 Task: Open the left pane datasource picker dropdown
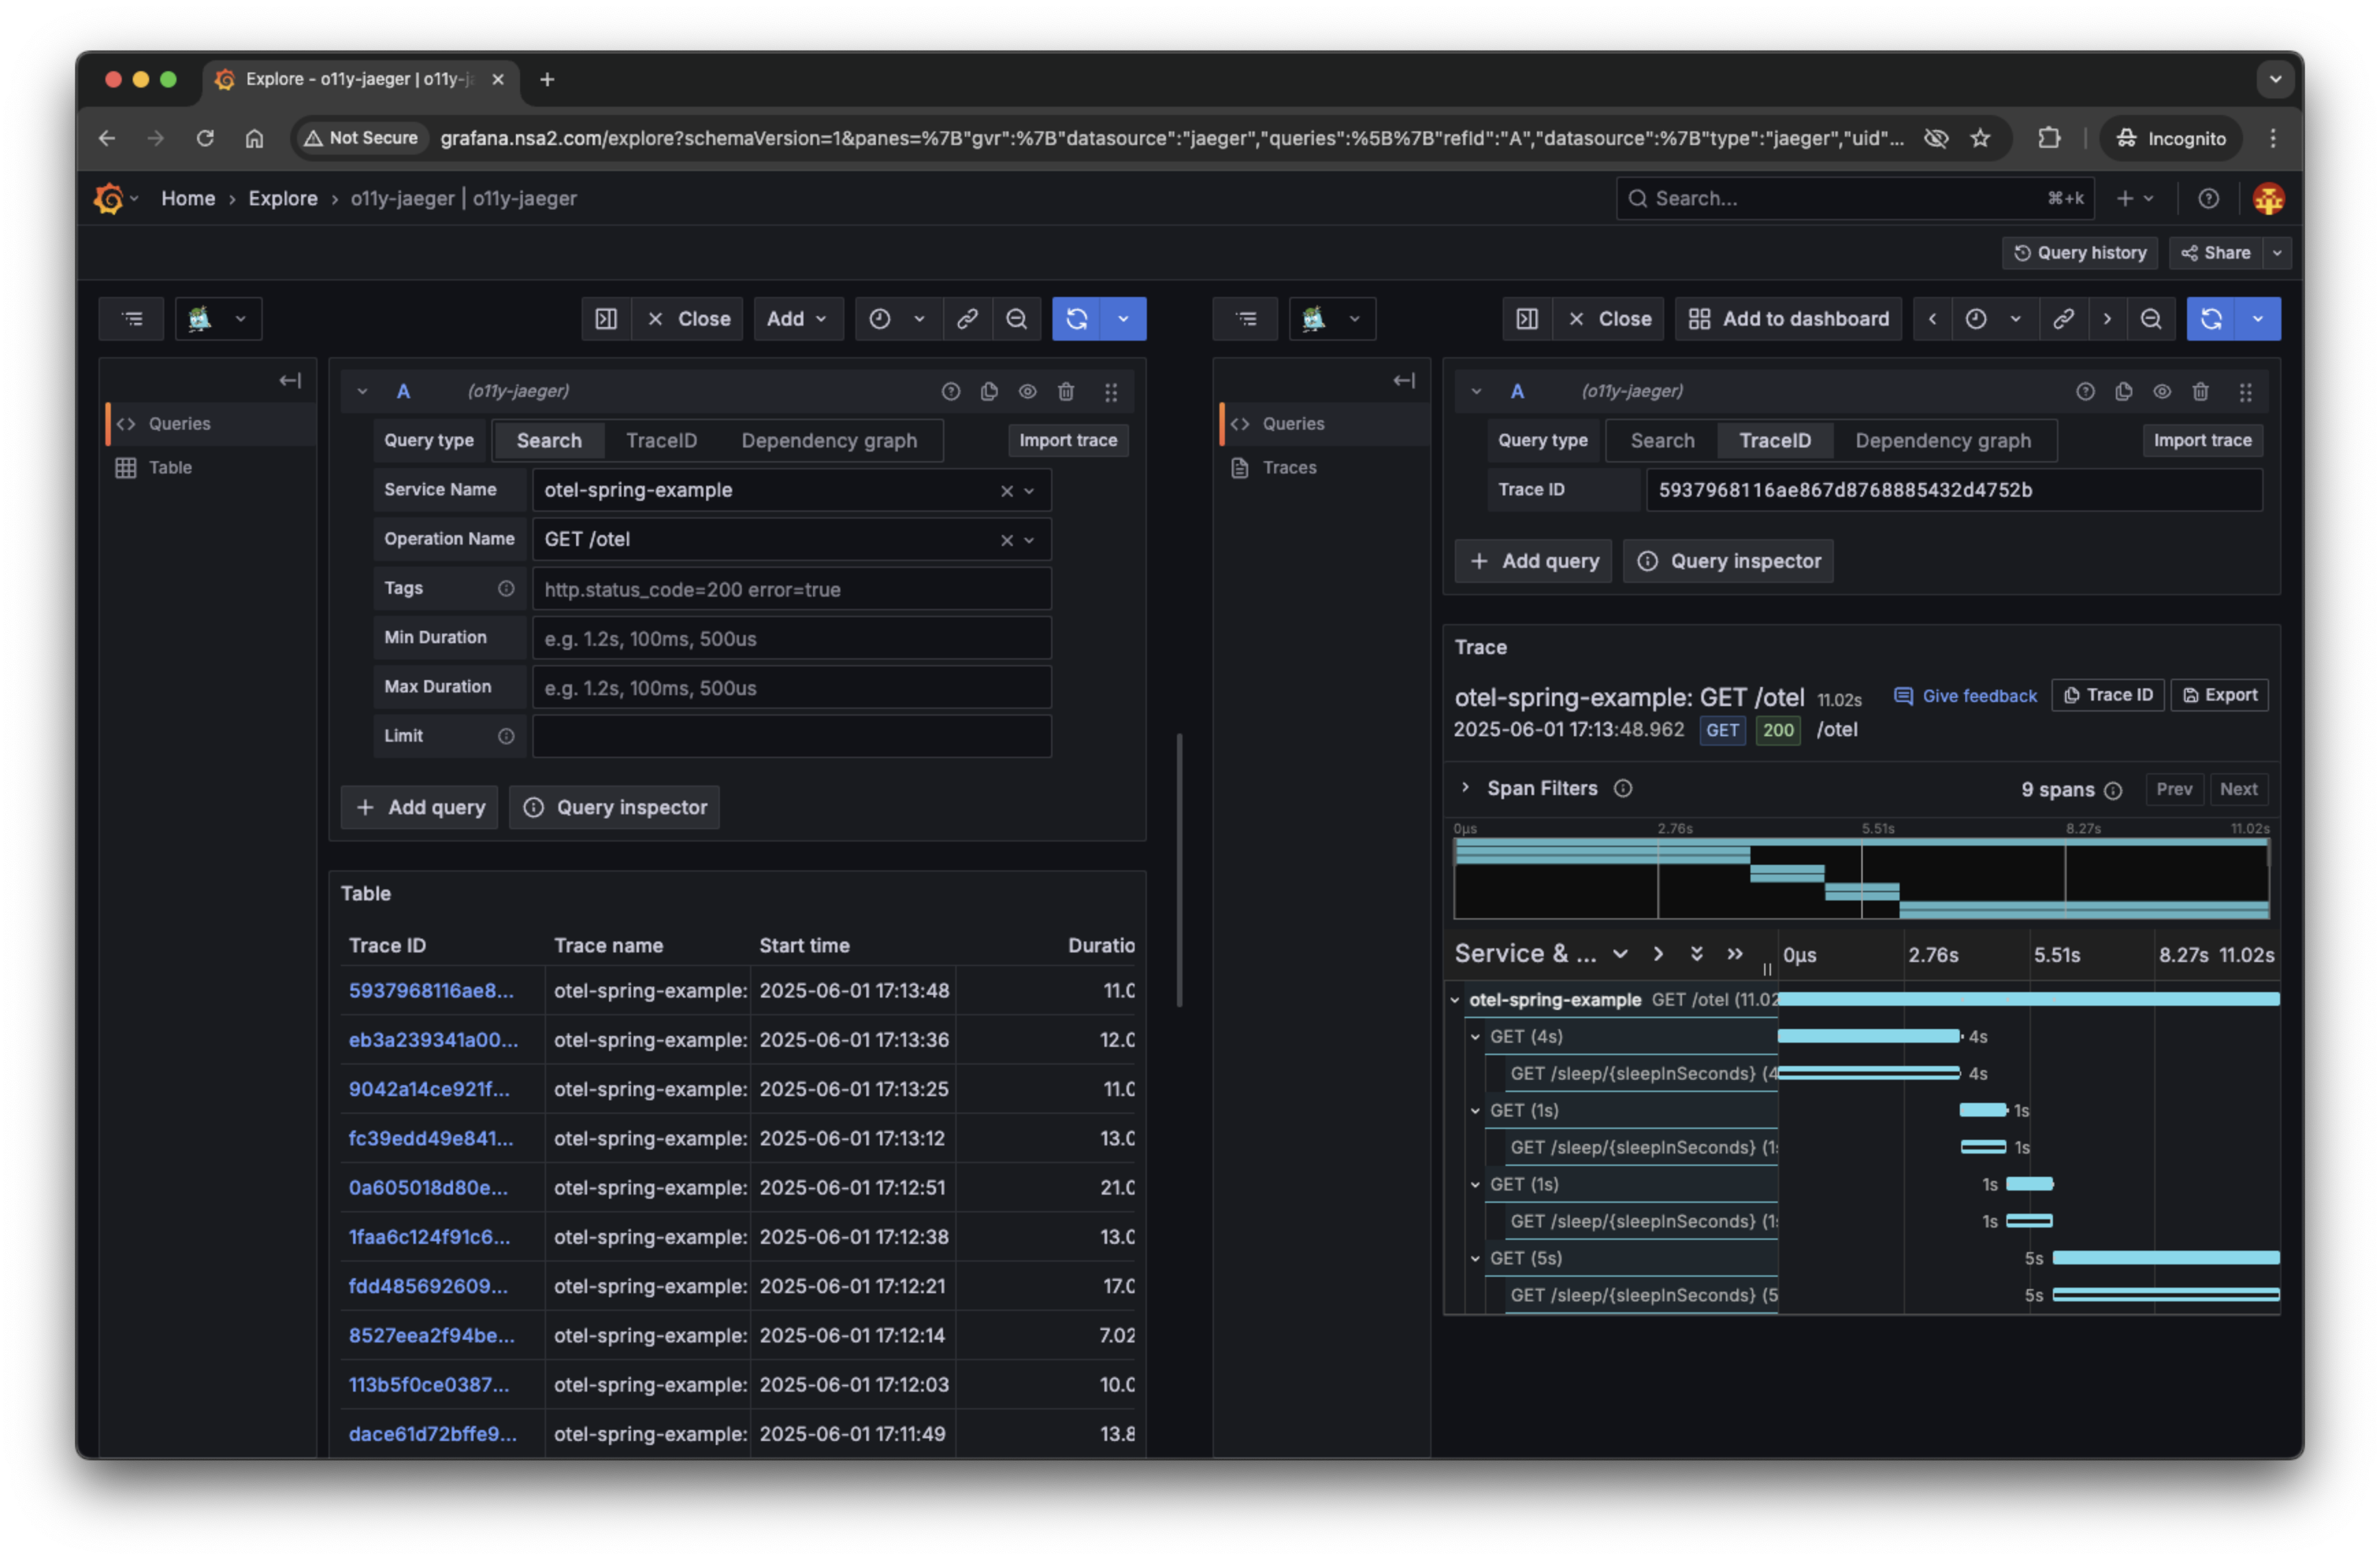tap(218, 319)
